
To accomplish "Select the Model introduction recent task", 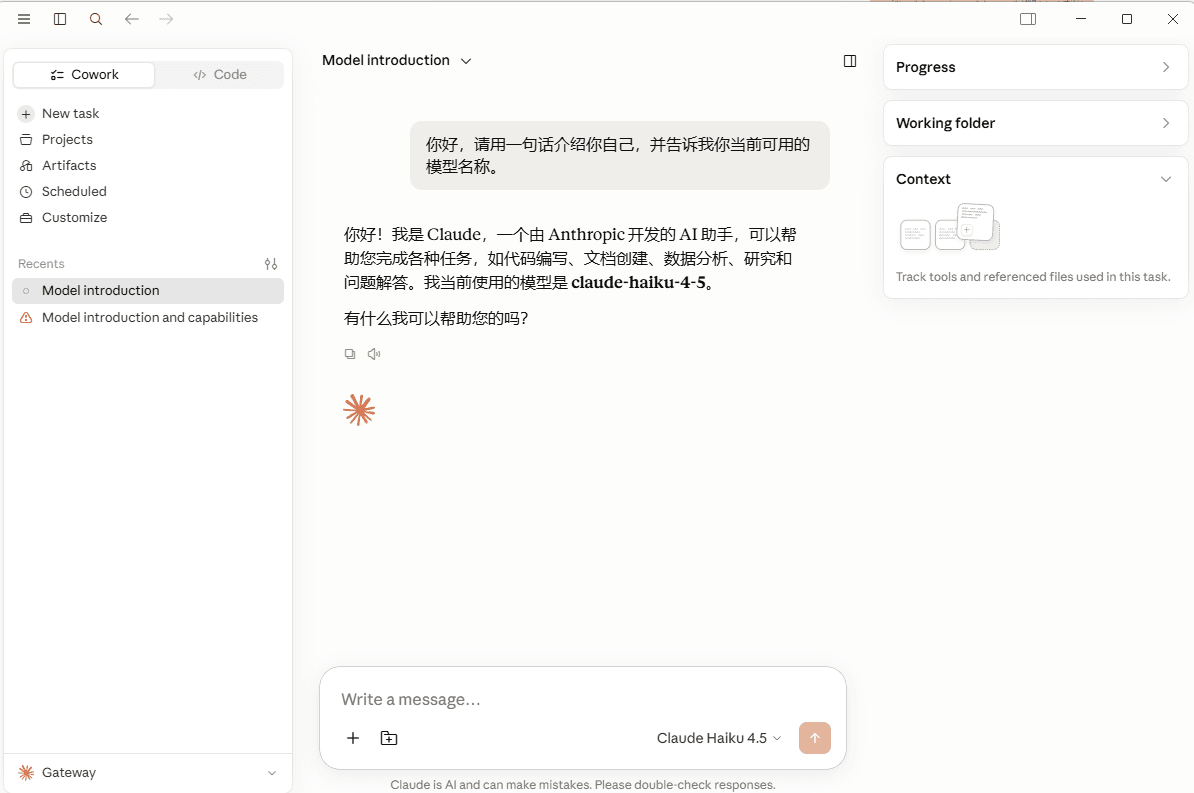I will (x=148, y=291).
